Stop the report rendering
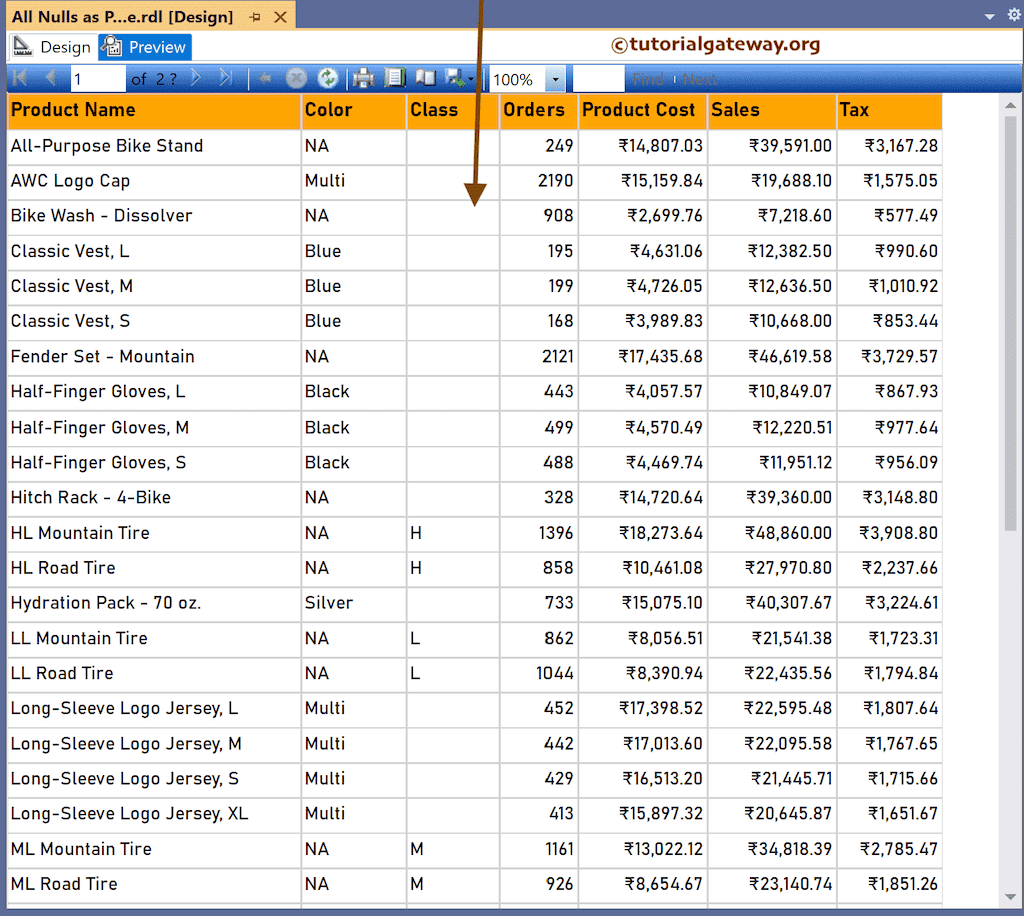This screenshot has width=1024, height=916. click(x=296, y=78)
